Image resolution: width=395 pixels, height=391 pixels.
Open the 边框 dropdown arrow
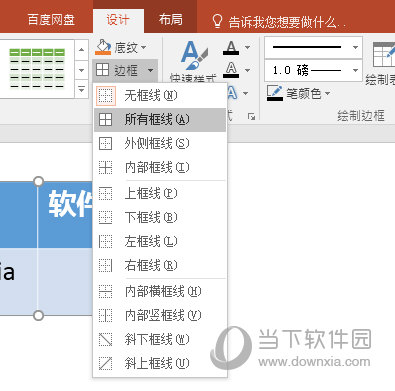click(150, 70)
